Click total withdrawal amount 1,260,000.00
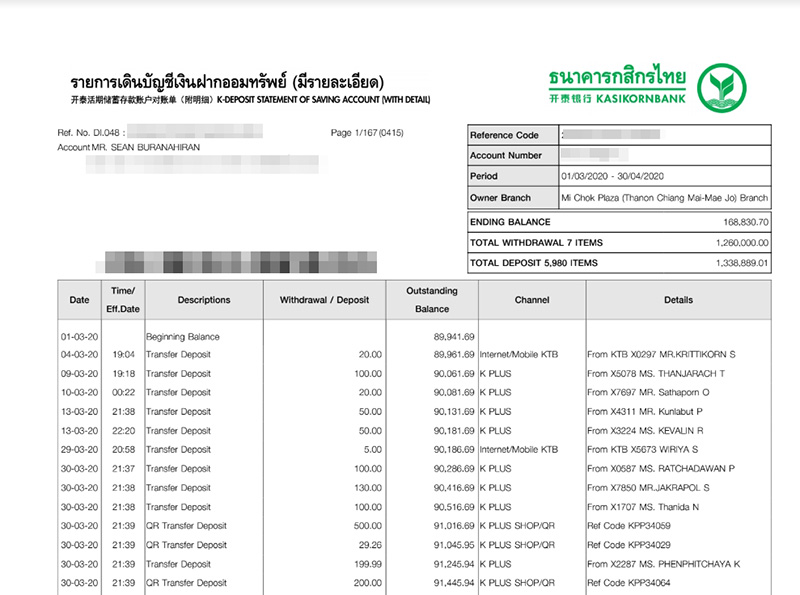800x595 pixels. coord(742,242)
